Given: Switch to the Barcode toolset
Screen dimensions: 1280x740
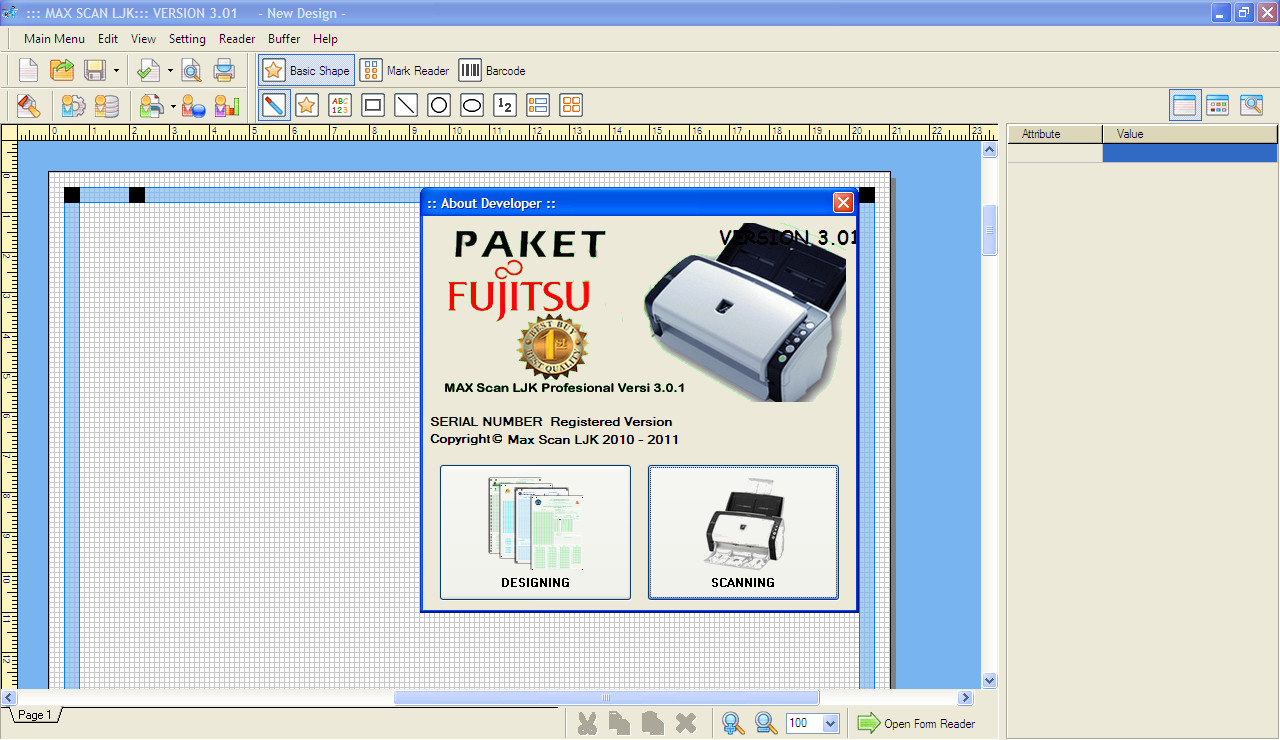Looking at the screenshot, I should click(492, 70).
